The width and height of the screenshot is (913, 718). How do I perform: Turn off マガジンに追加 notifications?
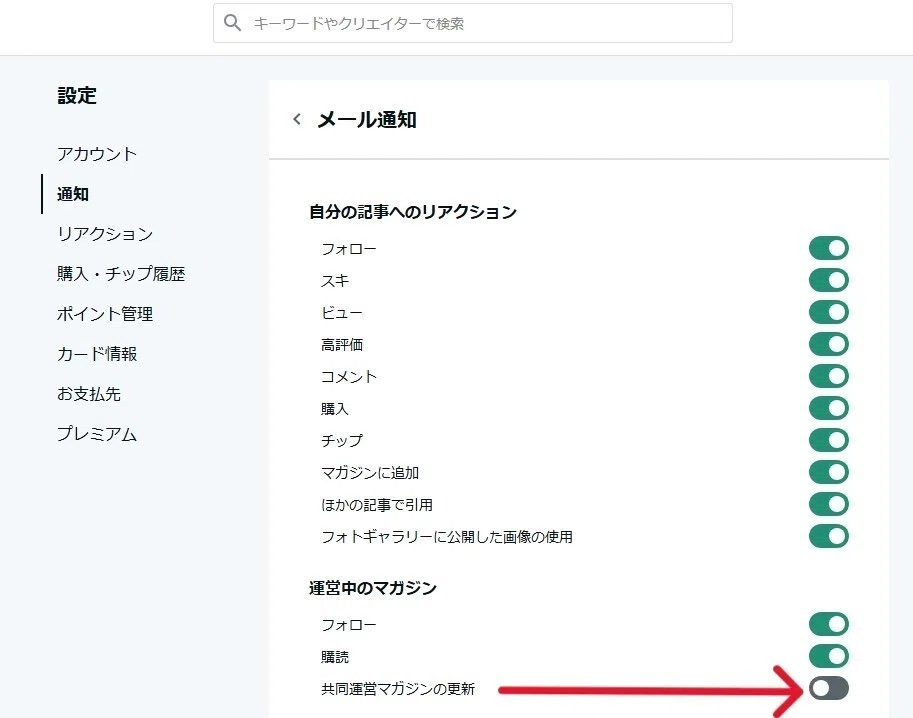click(829, 472)
